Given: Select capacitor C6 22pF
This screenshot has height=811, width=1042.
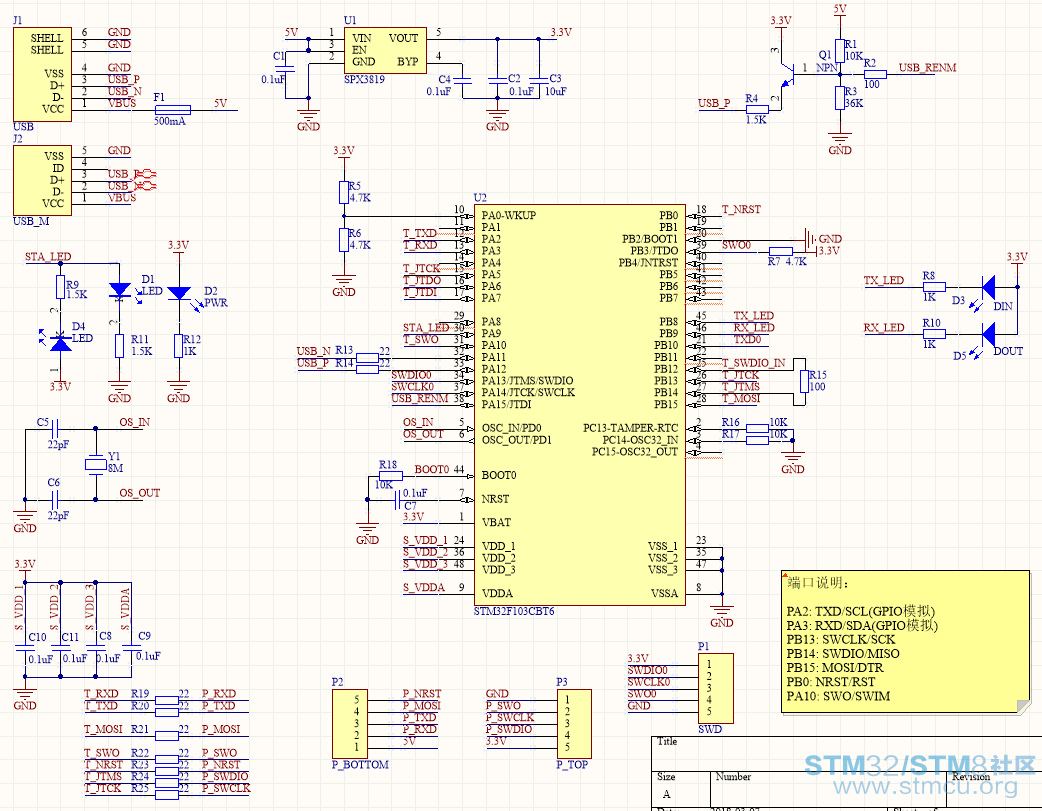Looking at the screenshot, I should pyautogui.click(x=54, y=499).
